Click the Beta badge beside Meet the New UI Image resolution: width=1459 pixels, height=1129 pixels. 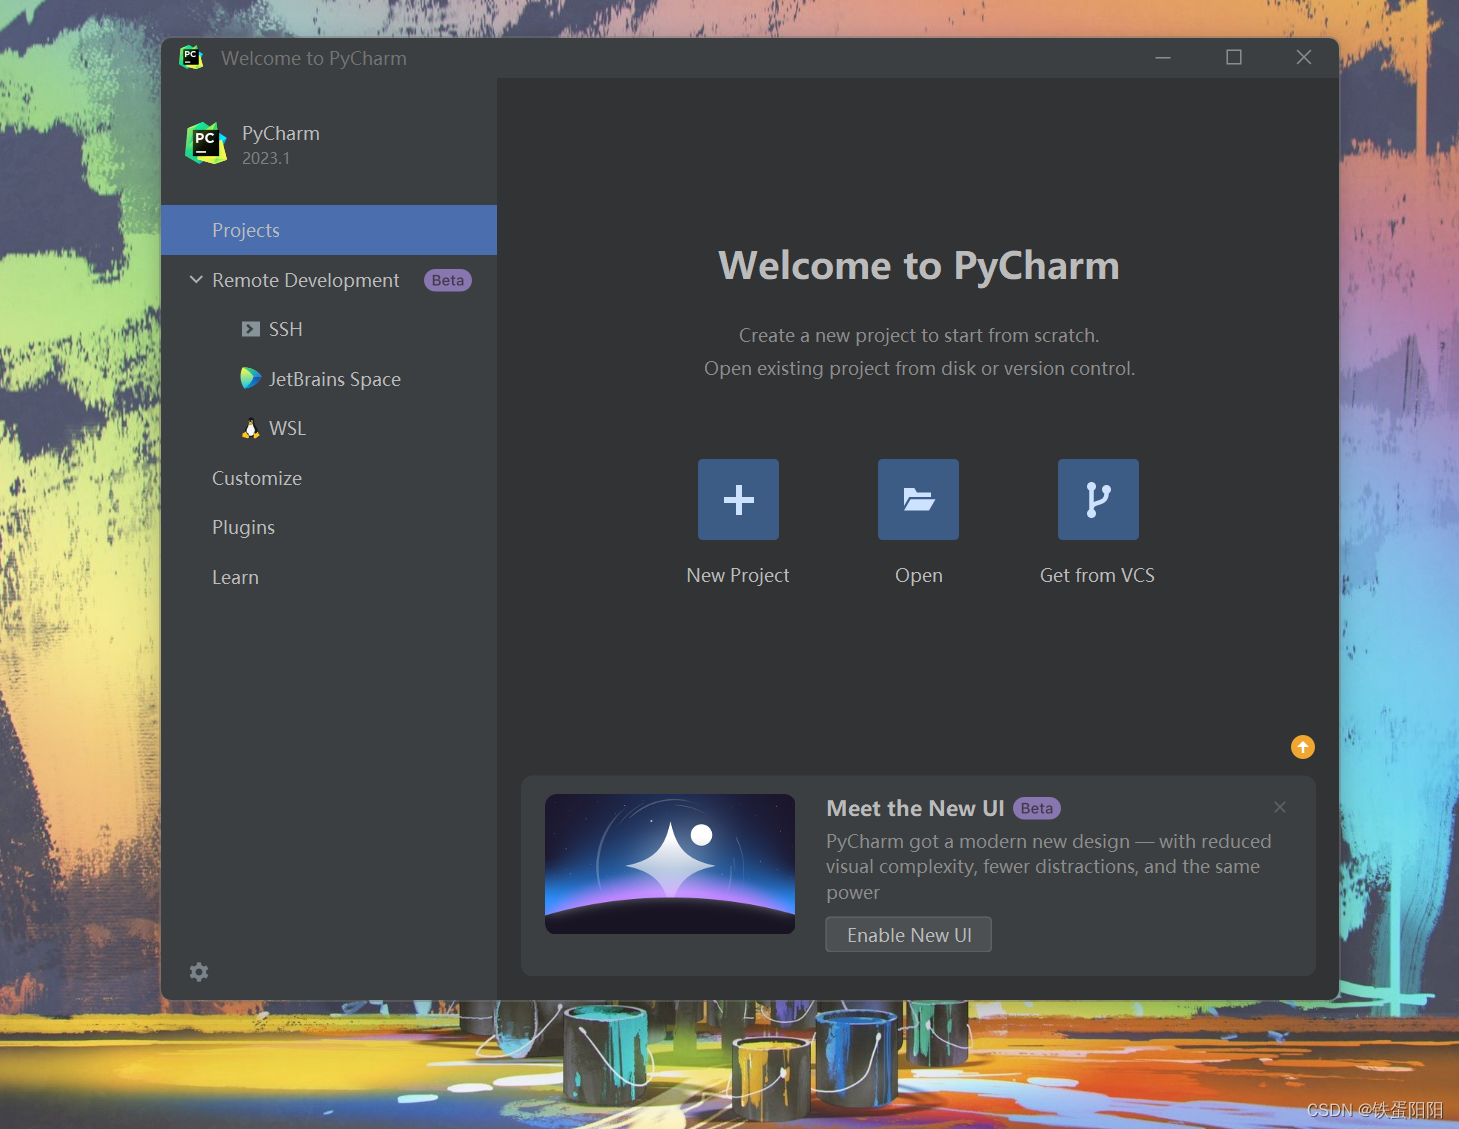point(1037,808)
